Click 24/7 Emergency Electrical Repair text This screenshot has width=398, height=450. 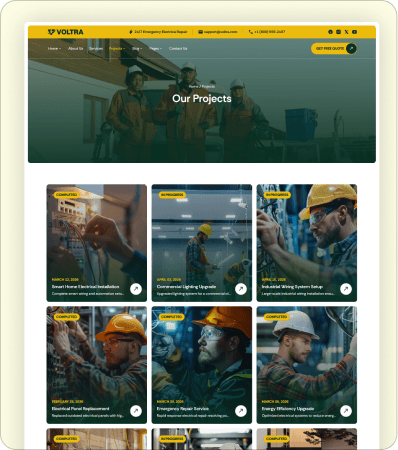click(x=161, y=32)
